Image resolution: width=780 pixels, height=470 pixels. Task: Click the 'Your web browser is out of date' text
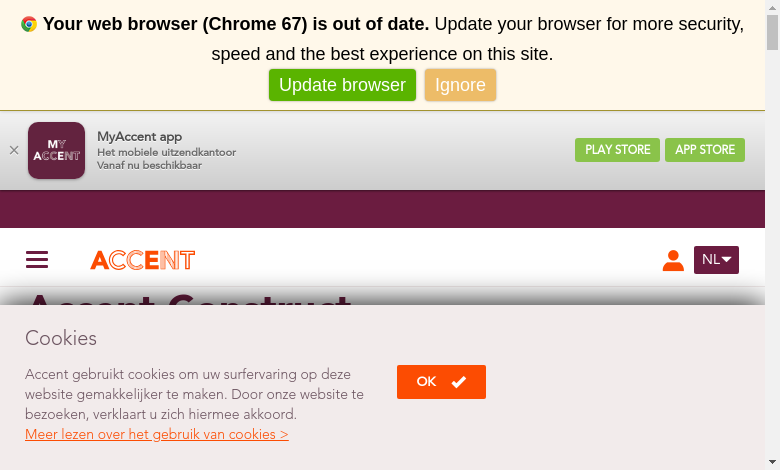236,24
